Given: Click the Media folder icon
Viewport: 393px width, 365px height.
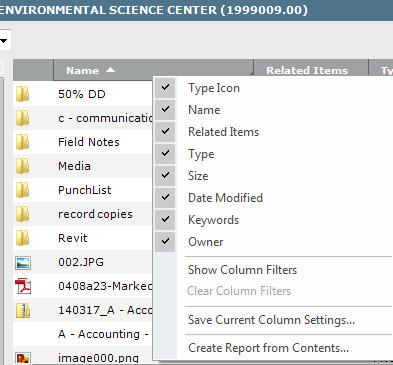Looking at the screenshot, I should 22,166.
